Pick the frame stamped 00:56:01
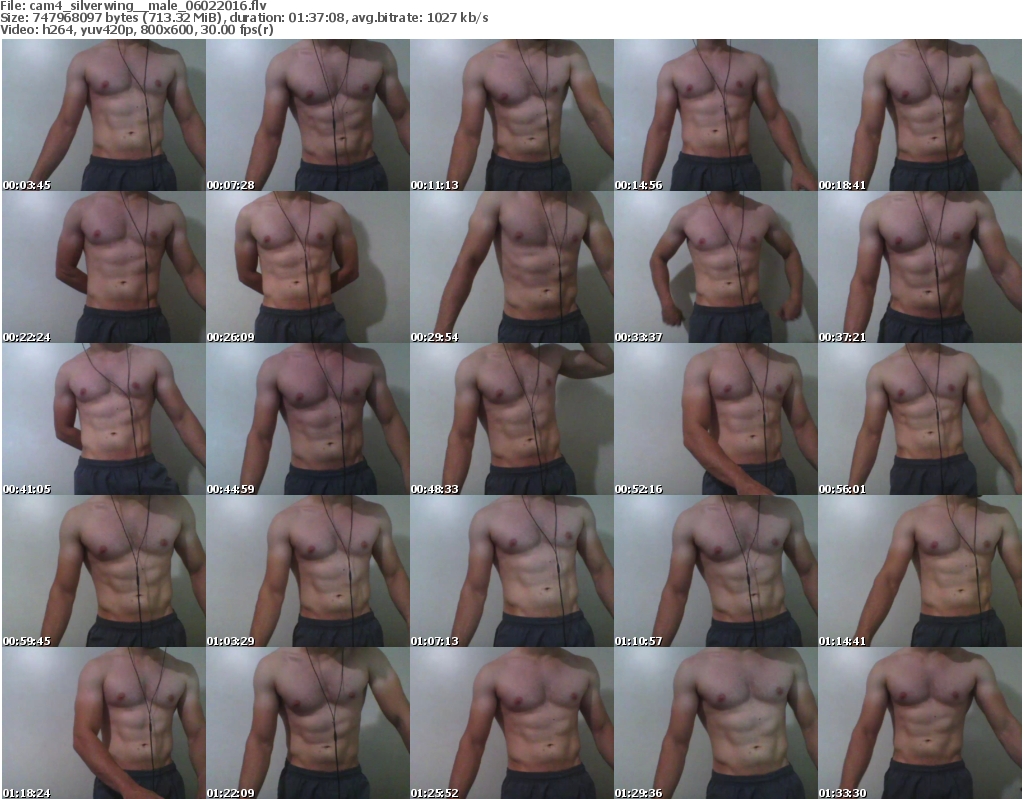This screenshot has height=799, width=1024. pyautogui.click(x=920, y=419)
